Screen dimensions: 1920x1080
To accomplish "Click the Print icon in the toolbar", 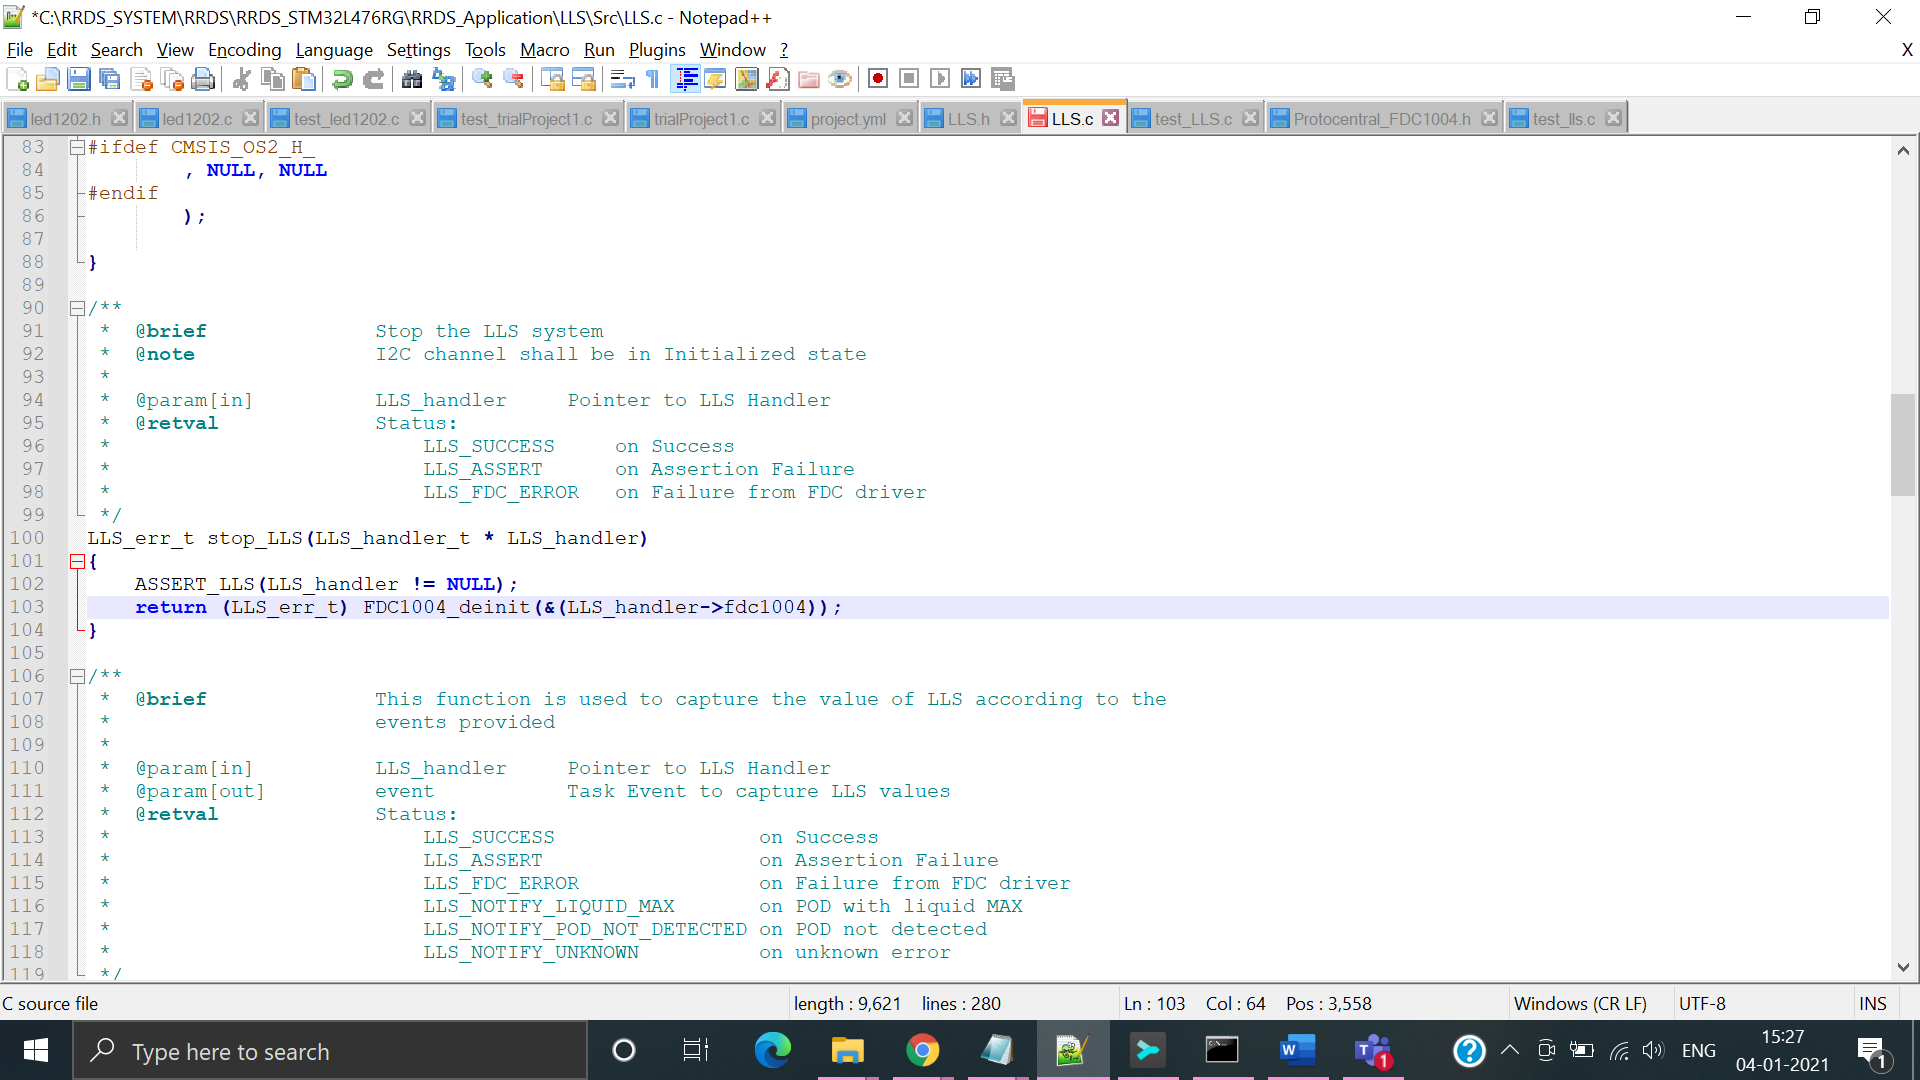I will click(x=203, y=79).
